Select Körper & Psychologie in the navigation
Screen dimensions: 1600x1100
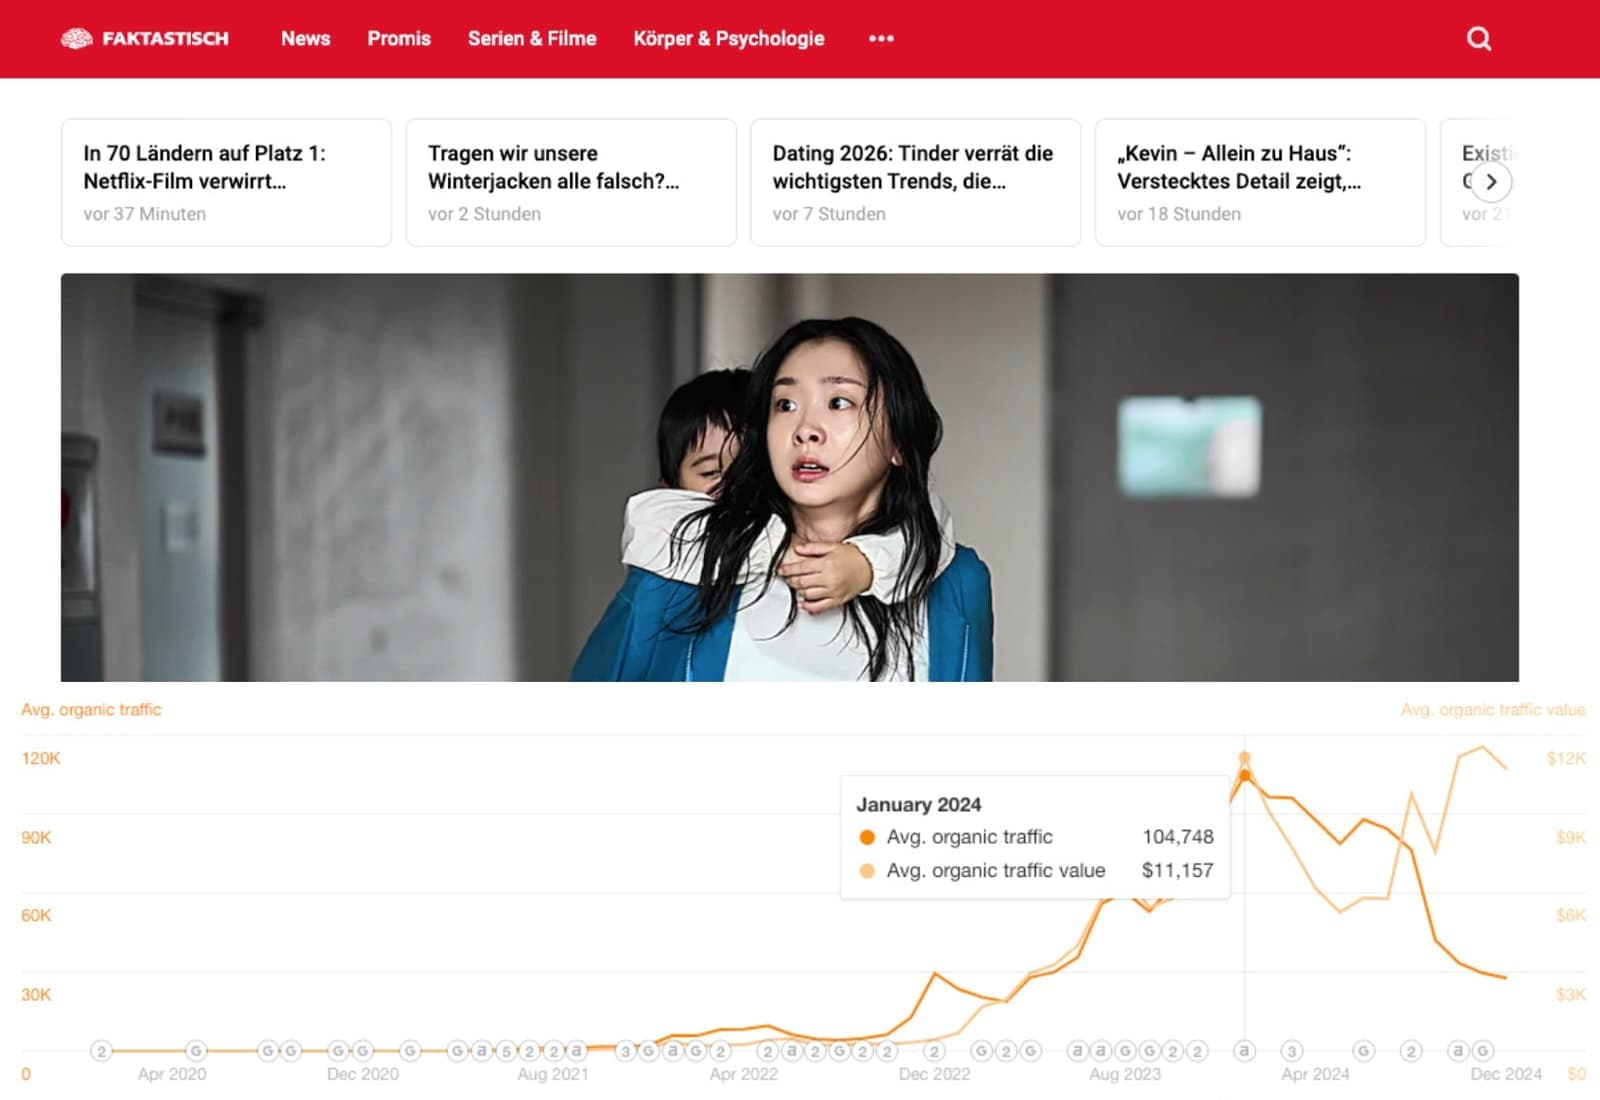click(x=729, y=39)
